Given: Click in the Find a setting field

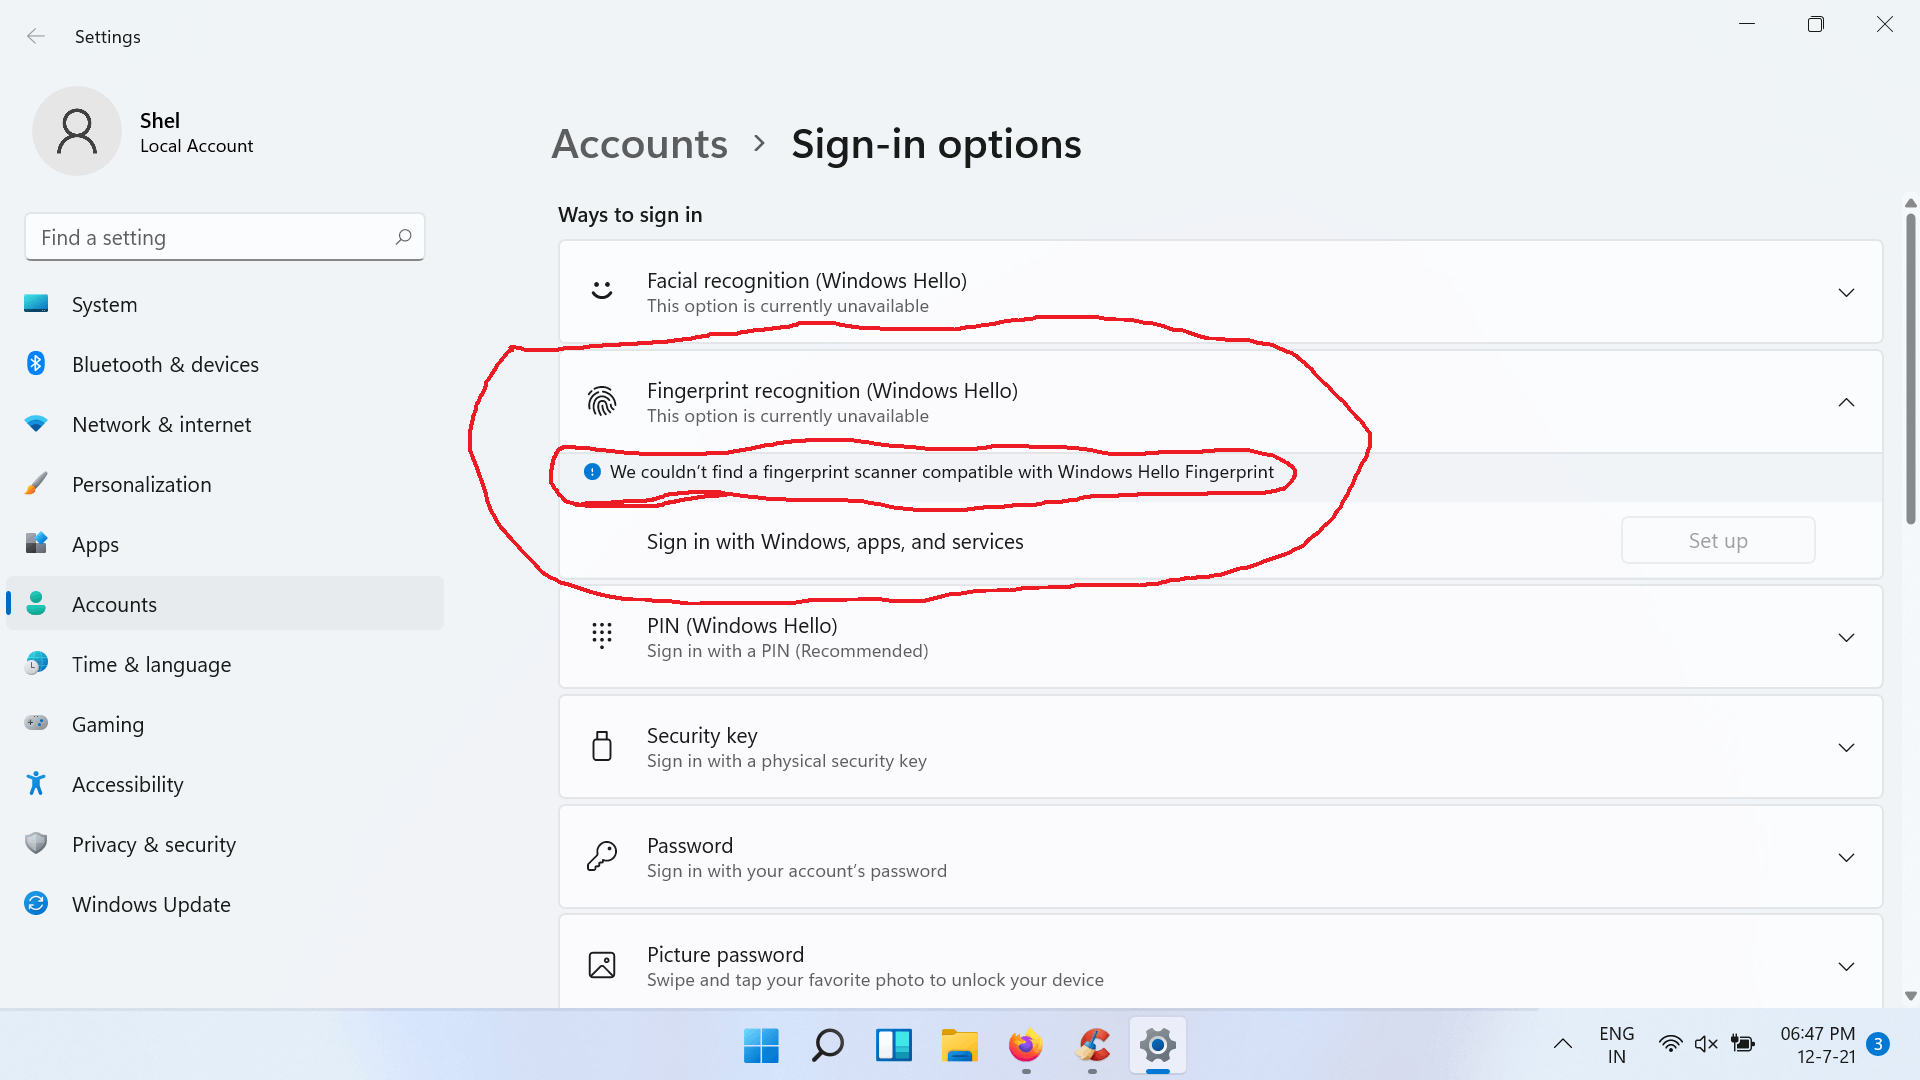Looking at the screenshot, I should [x=210, y=237].
